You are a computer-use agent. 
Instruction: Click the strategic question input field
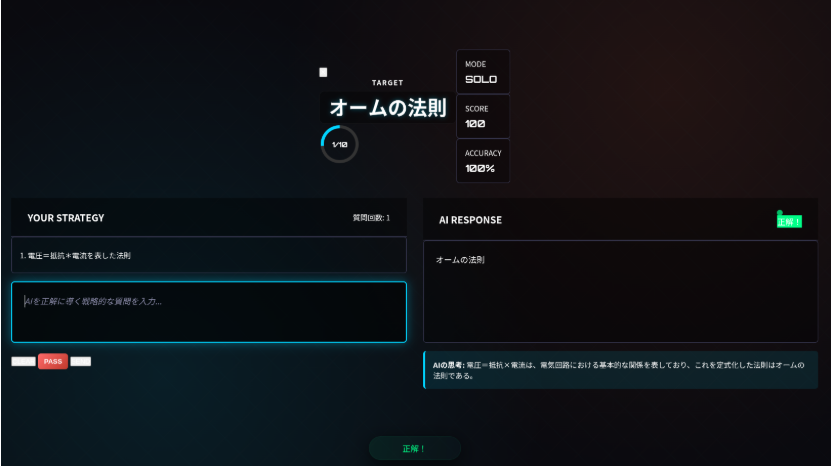[x=209, y=312]
